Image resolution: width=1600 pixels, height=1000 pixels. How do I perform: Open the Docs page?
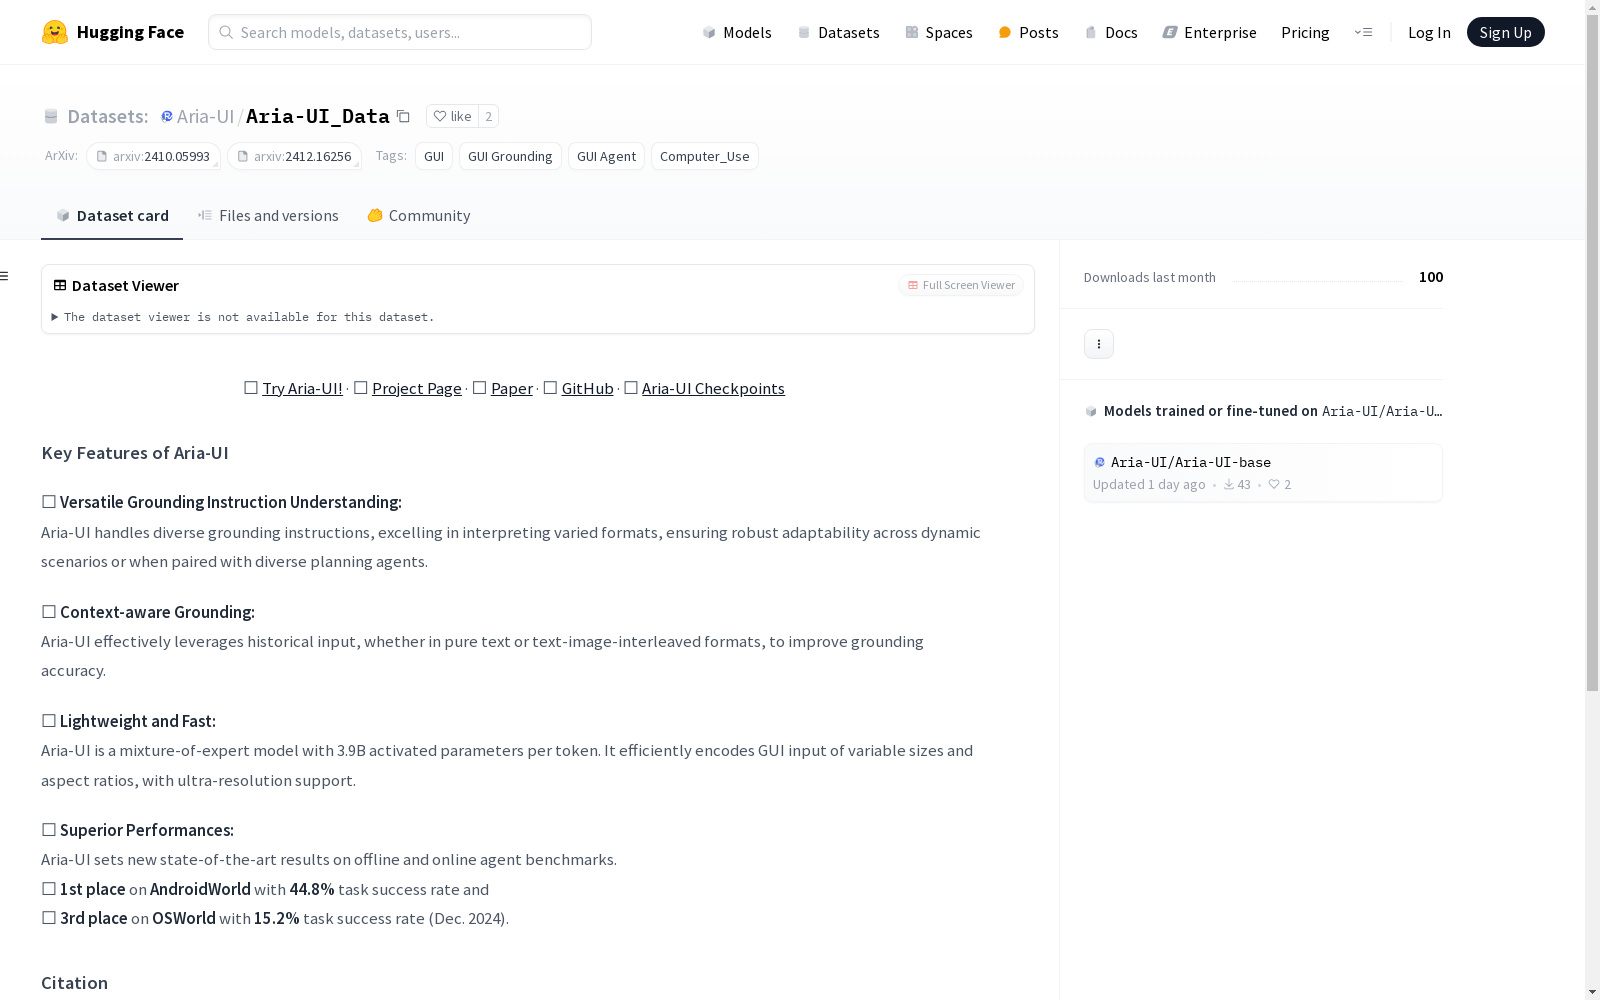[1111, 32]
